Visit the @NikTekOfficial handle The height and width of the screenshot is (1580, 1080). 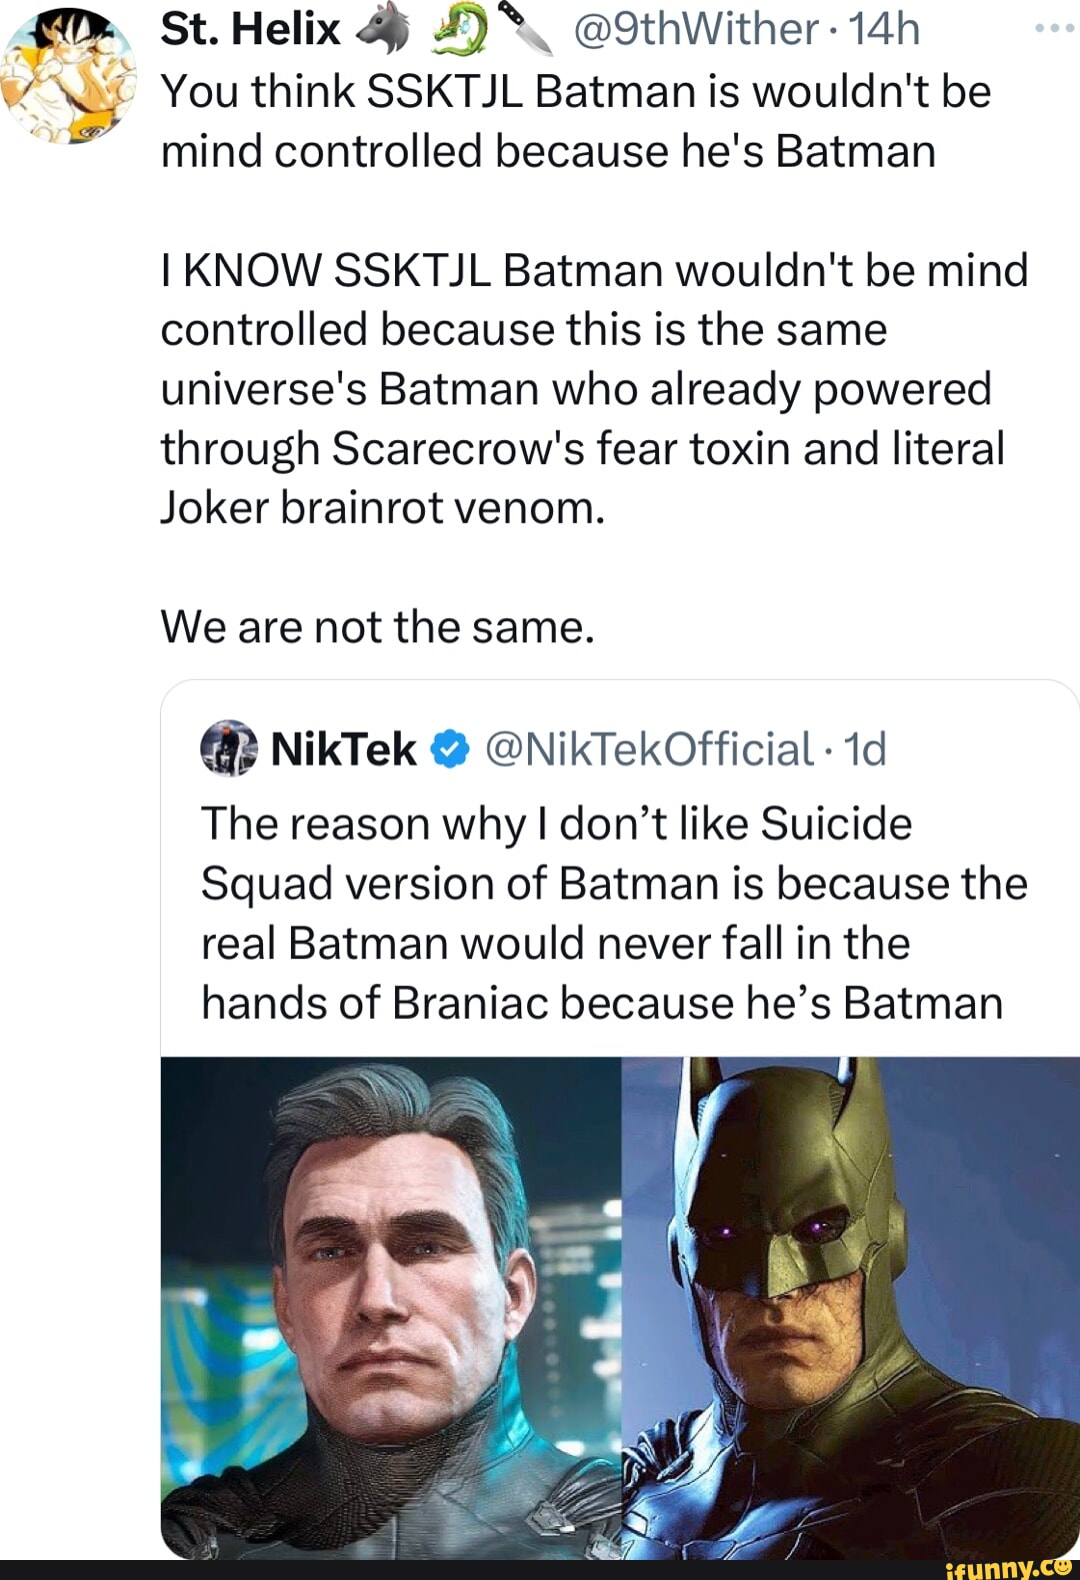click(648, 749)
